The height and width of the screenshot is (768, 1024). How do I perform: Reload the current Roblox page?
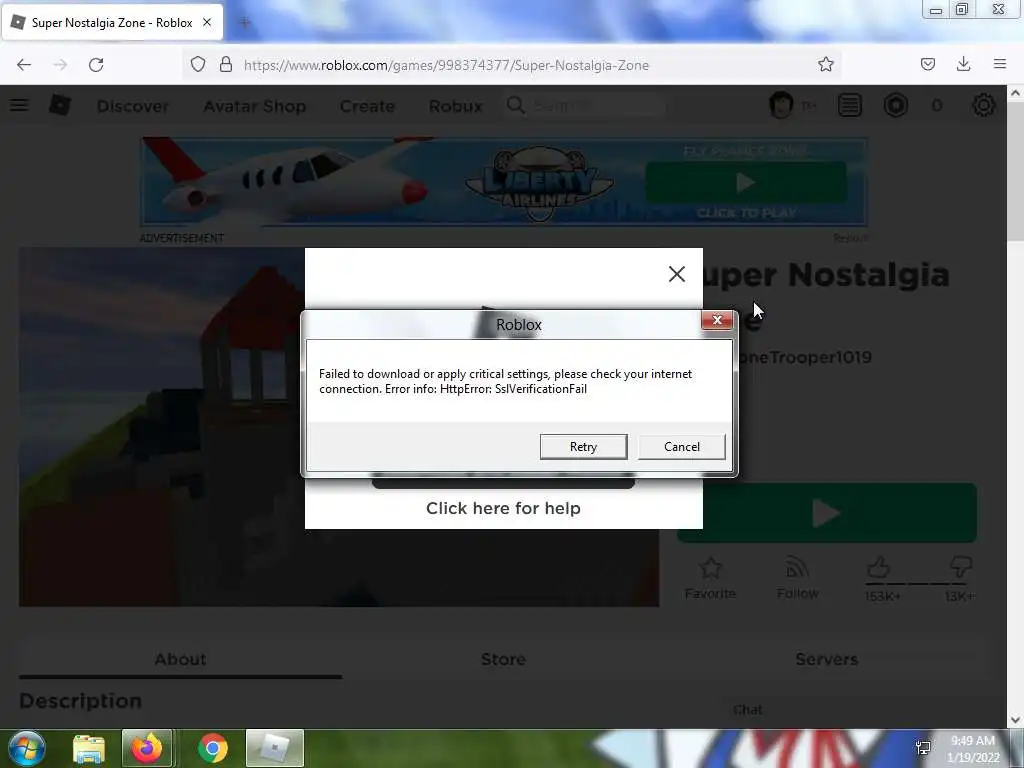(x=96, y=65)
